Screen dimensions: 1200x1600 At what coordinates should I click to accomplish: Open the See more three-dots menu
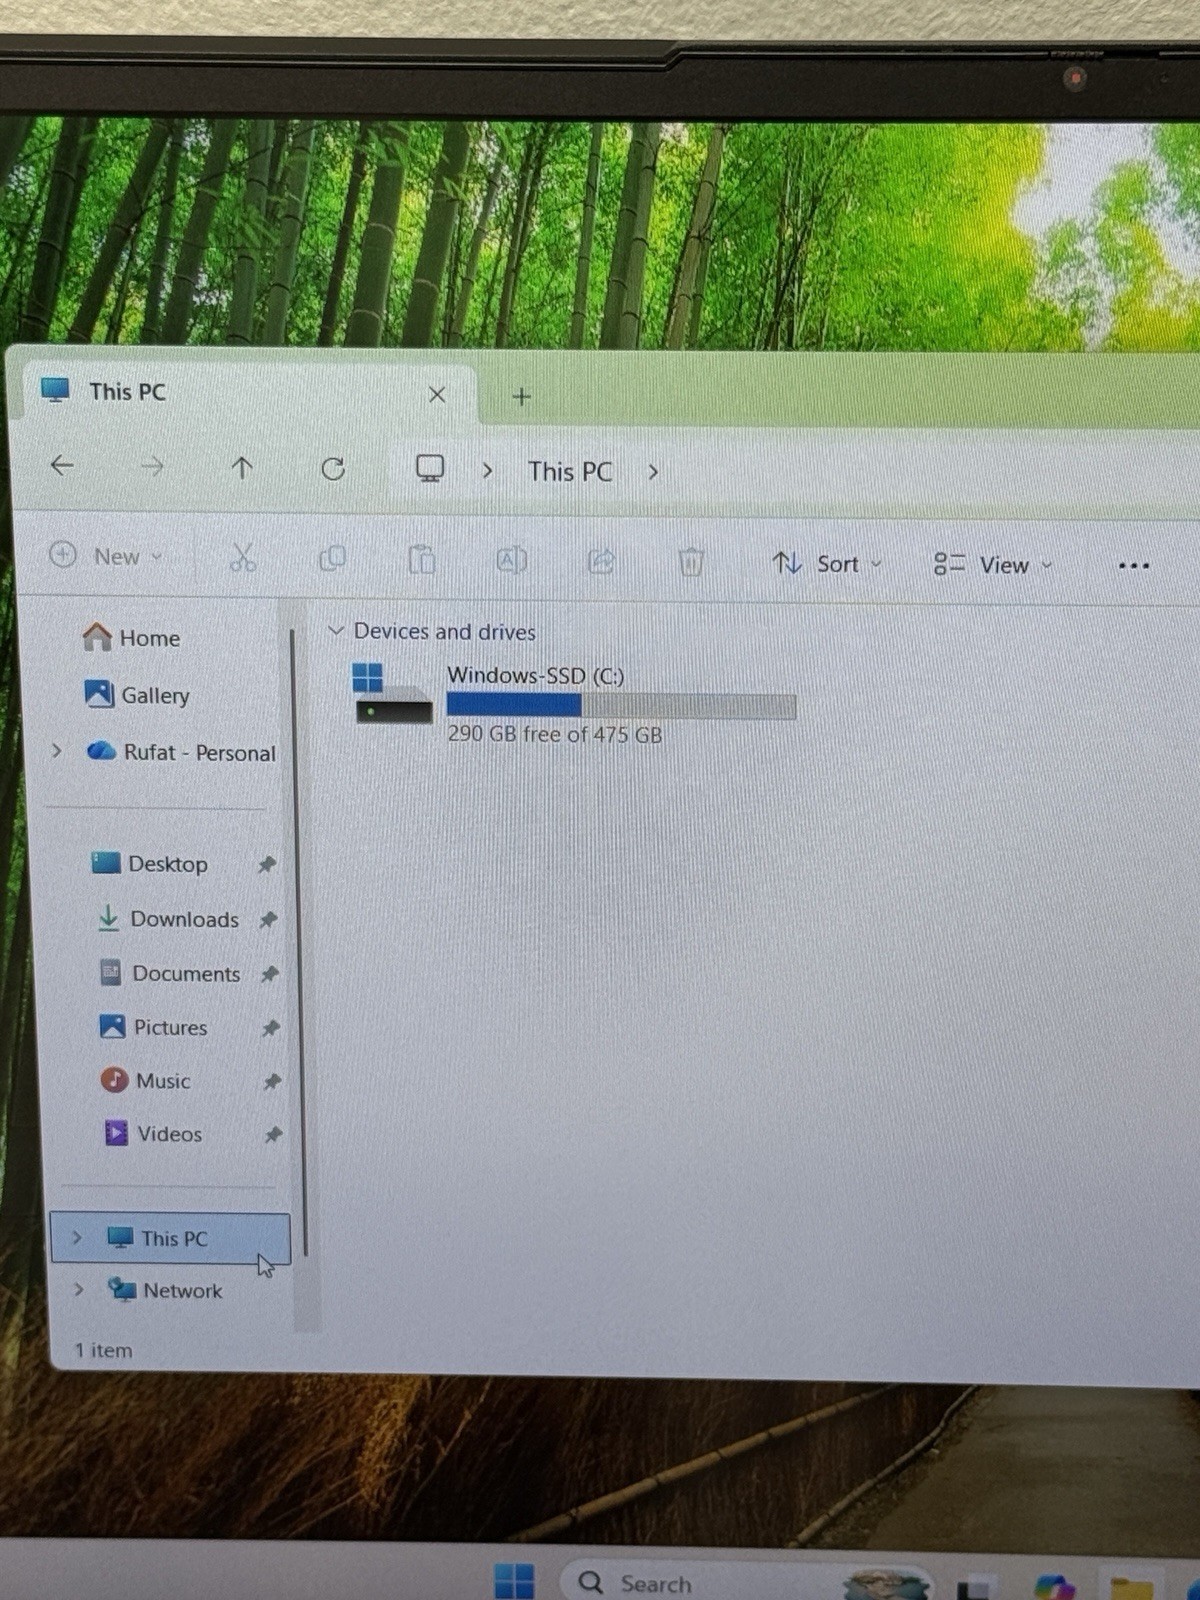pyautogui.click(x=1133, y=566)
